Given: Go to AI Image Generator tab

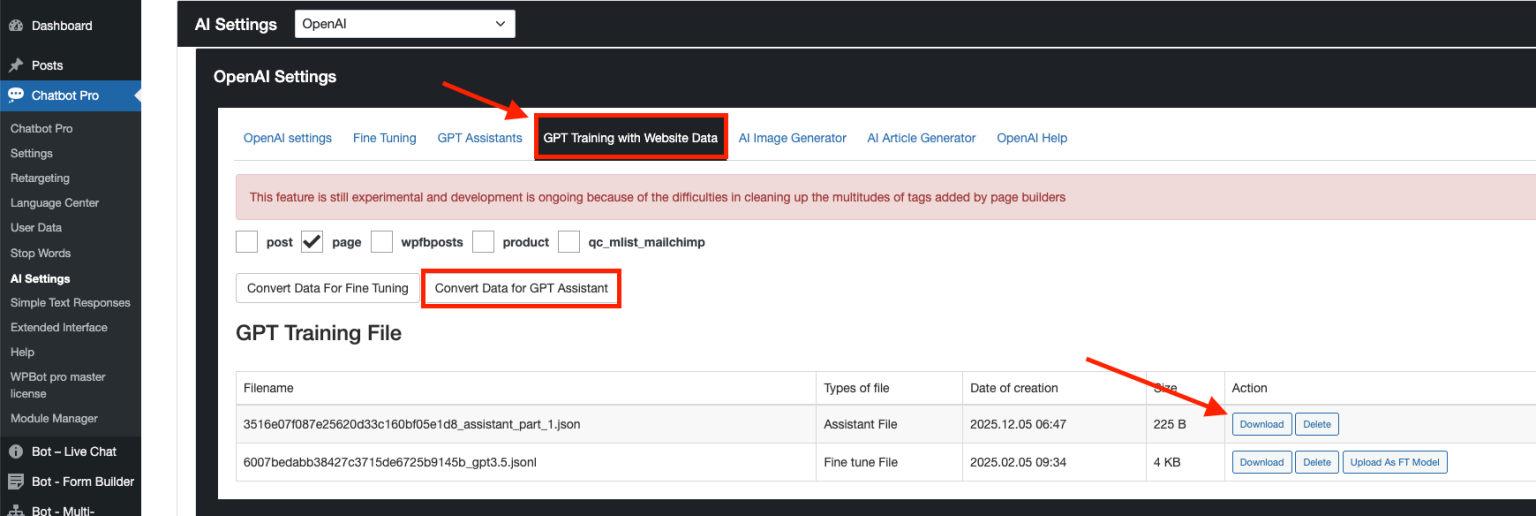Looking at the screenshot, I should point(793,138).
